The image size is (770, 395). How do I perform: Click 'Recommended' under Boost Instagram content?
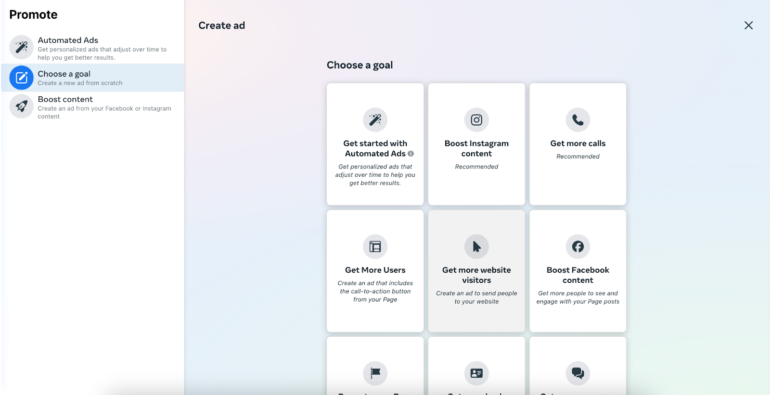[476, 167]
